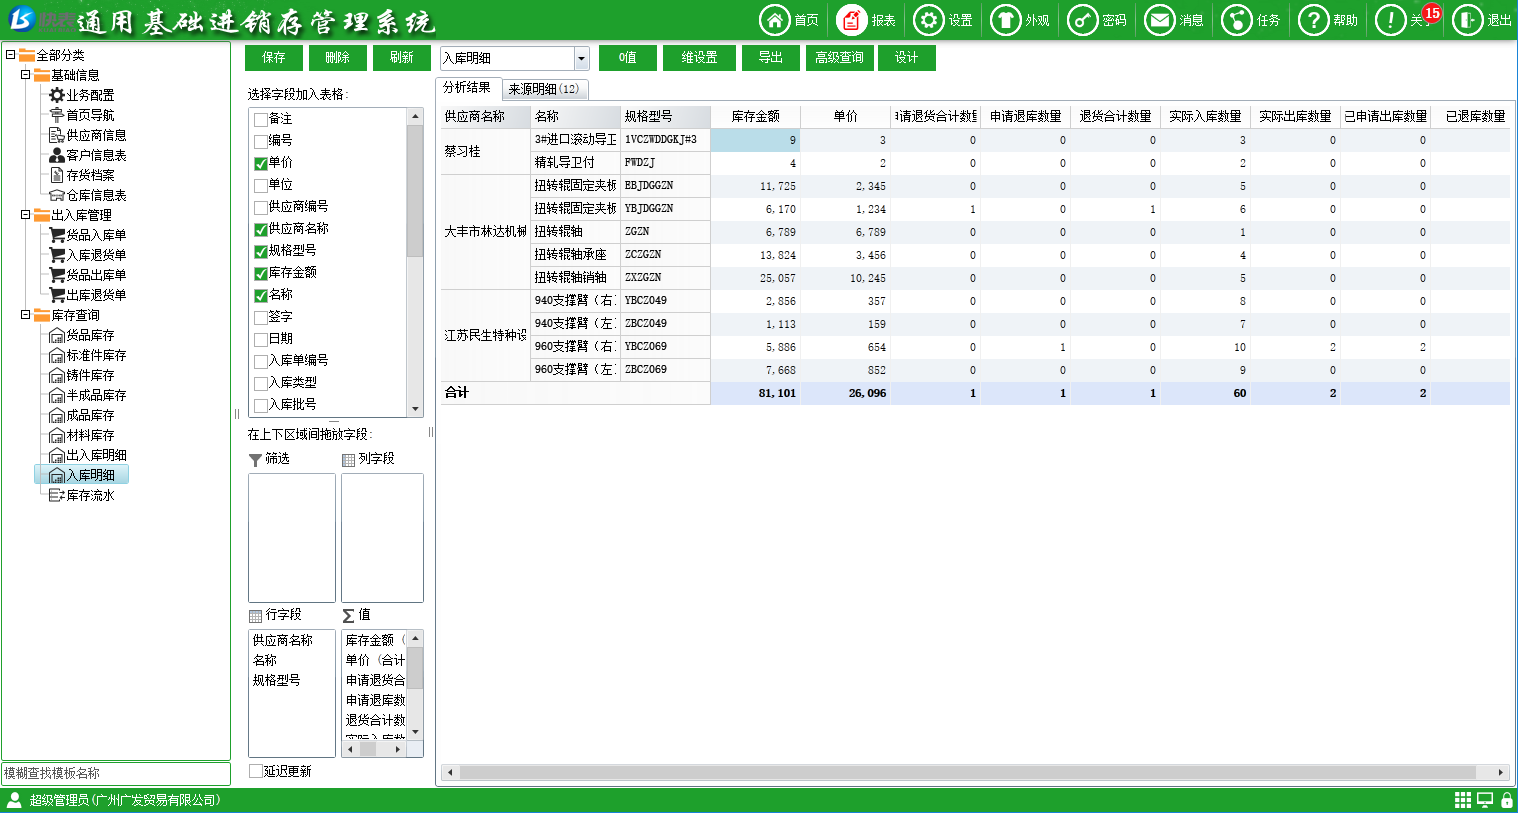The height and width of the screenshot is (813, 1518).
Task: Click field list scroll-up arrow
Action: coord(416,116)
